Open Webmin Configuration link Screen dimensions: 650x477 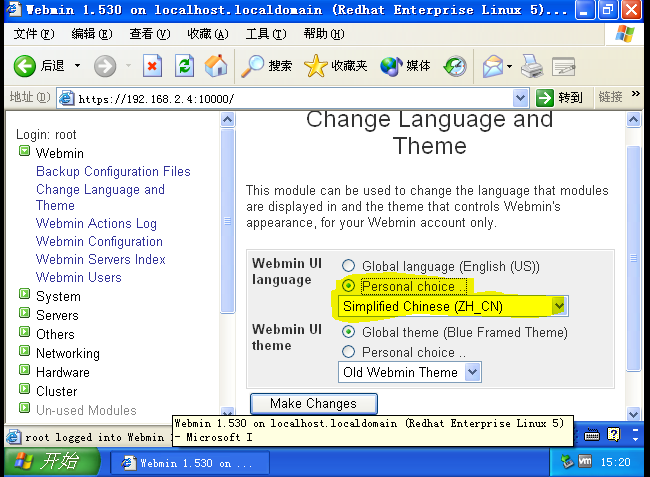99,241
